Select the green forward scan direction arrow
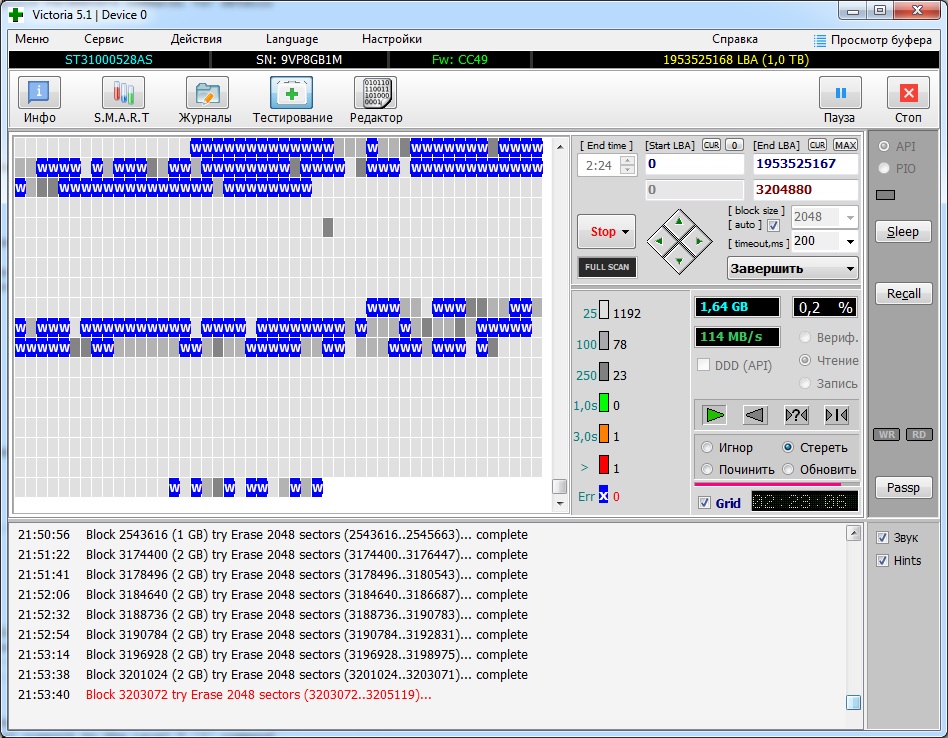This screenshot has height=738, width=948. [x=714, y=414]
